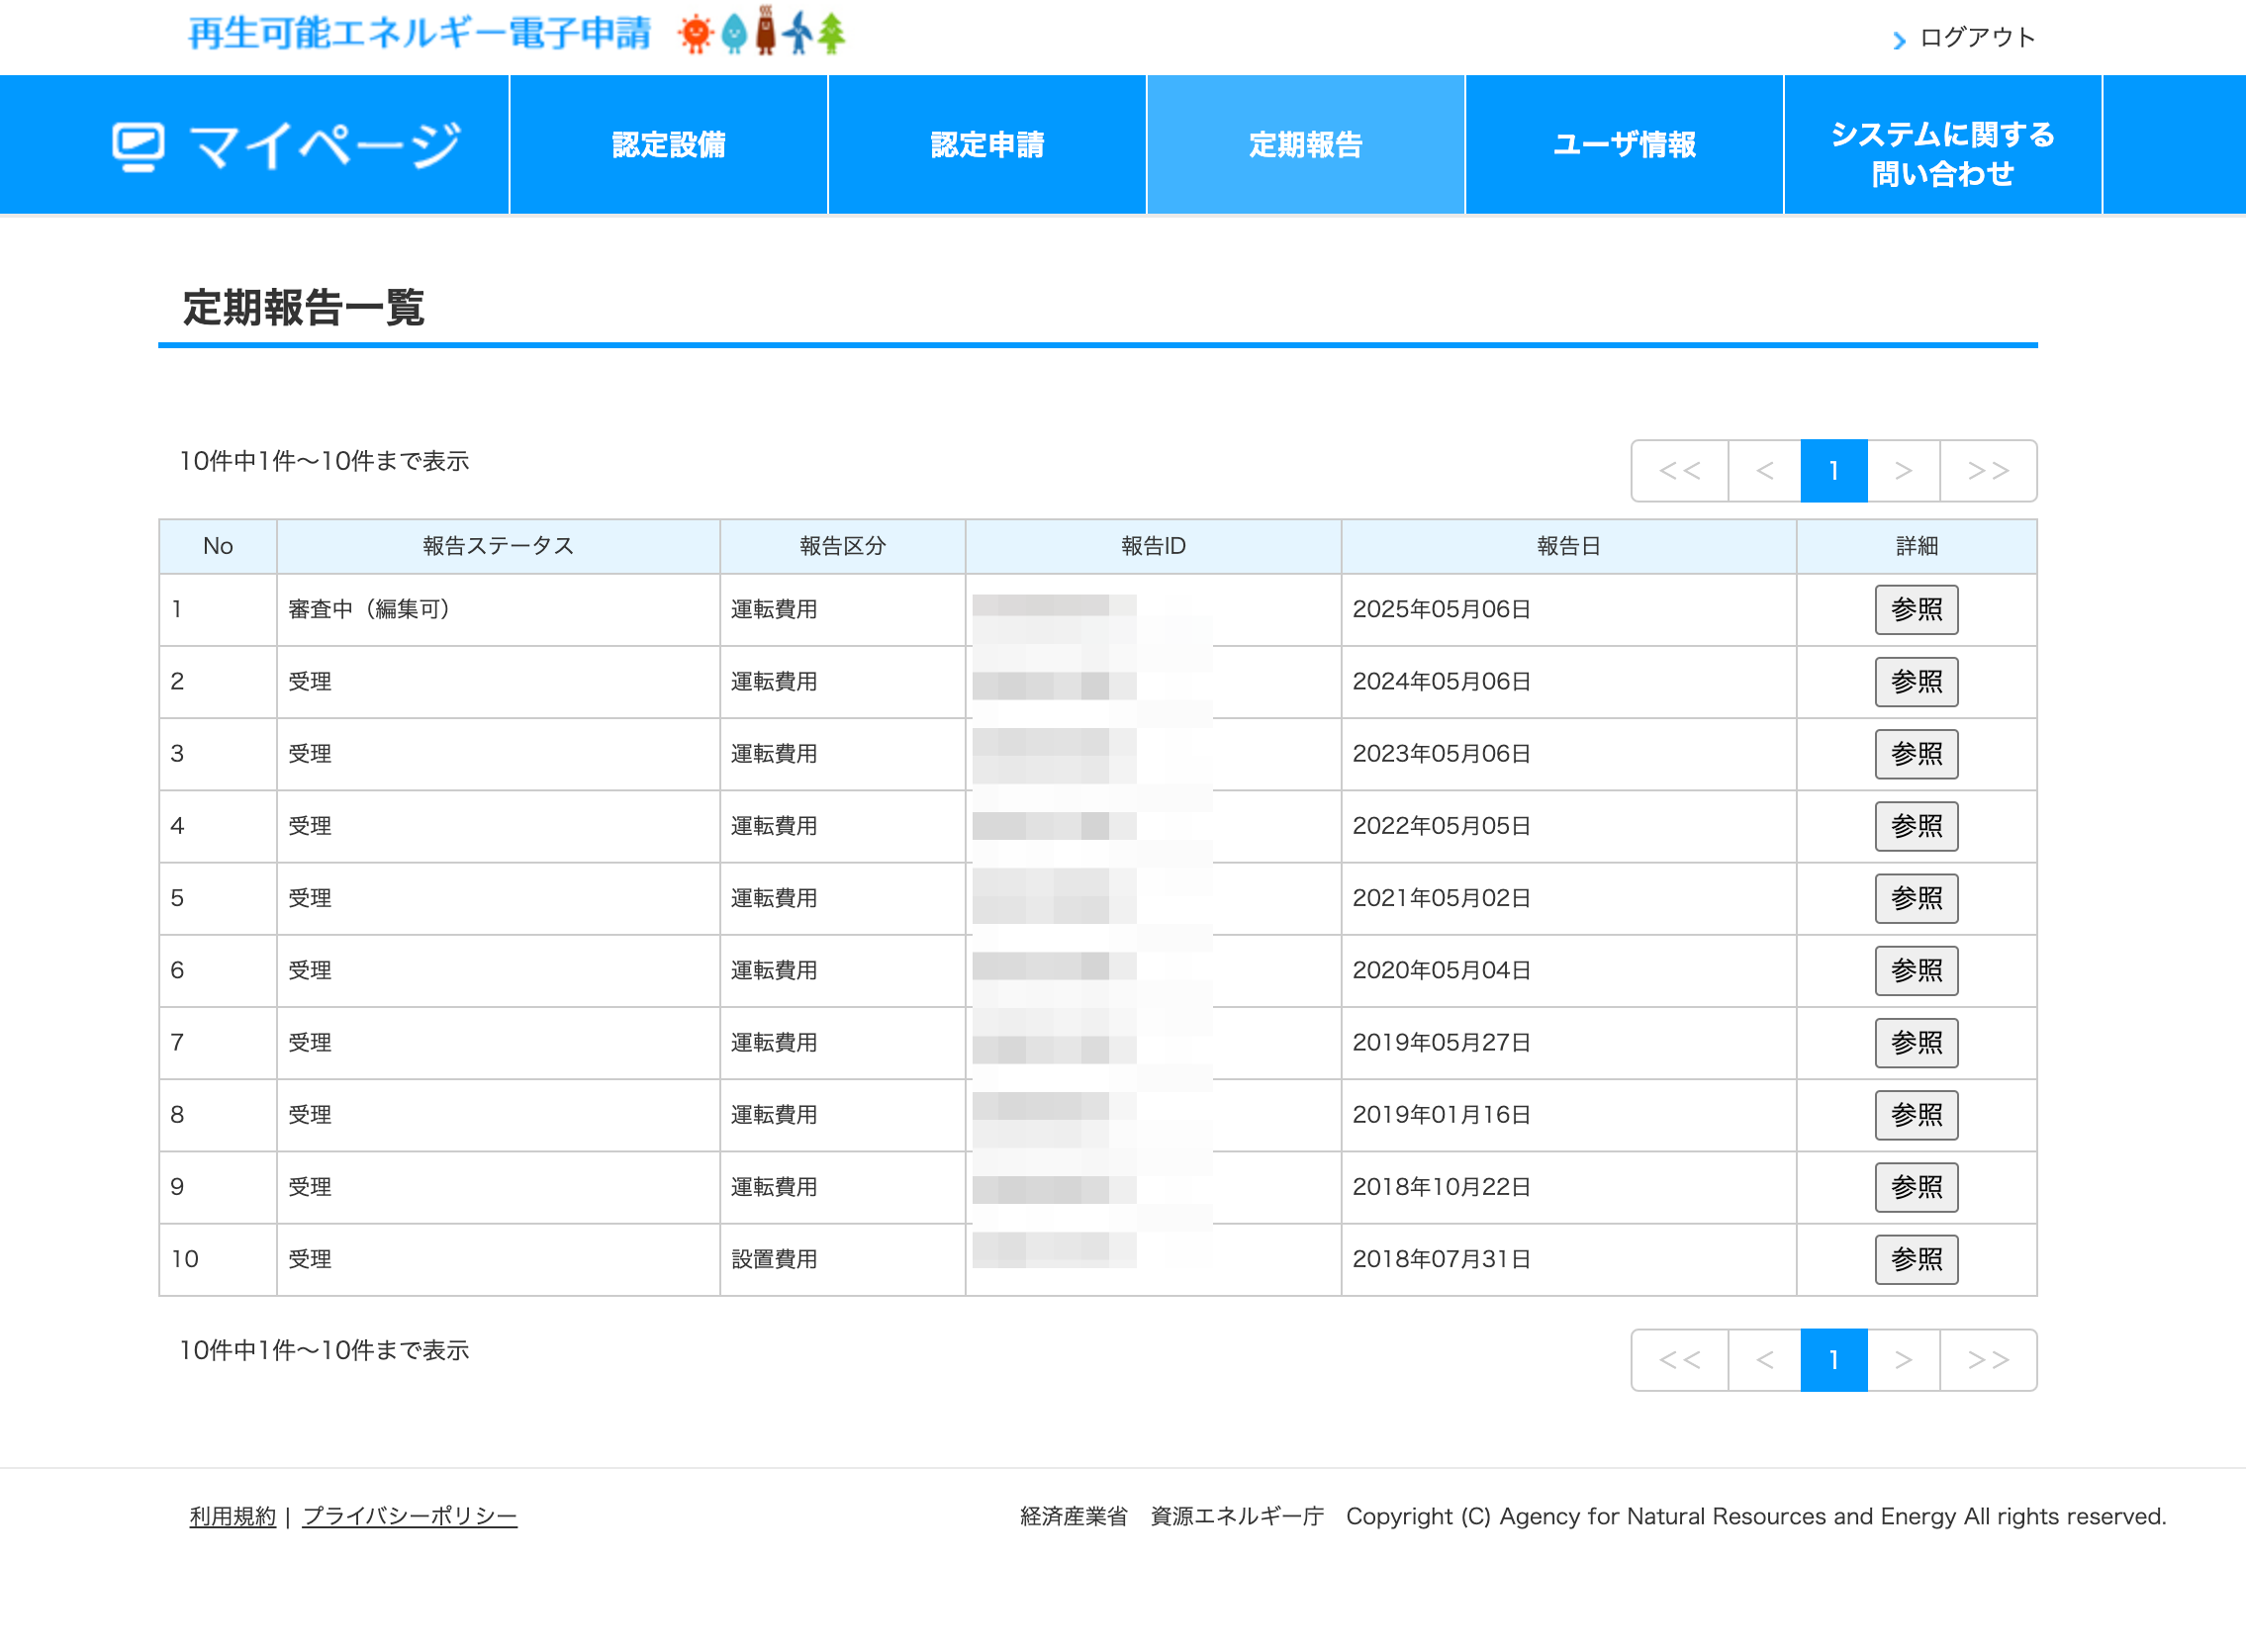
Task: Jump to last page with bottom >> button
Action: [1989, 1360]
